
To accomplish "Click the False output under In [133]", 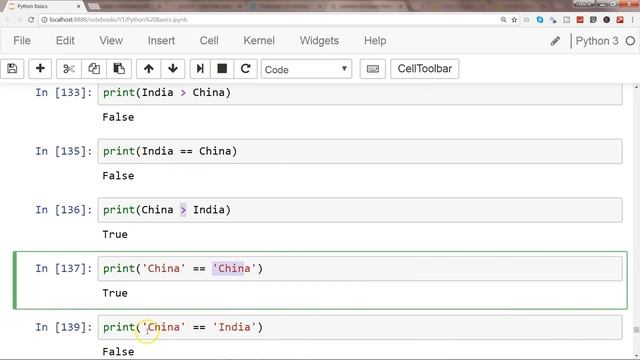I will [x=118, y=117].
